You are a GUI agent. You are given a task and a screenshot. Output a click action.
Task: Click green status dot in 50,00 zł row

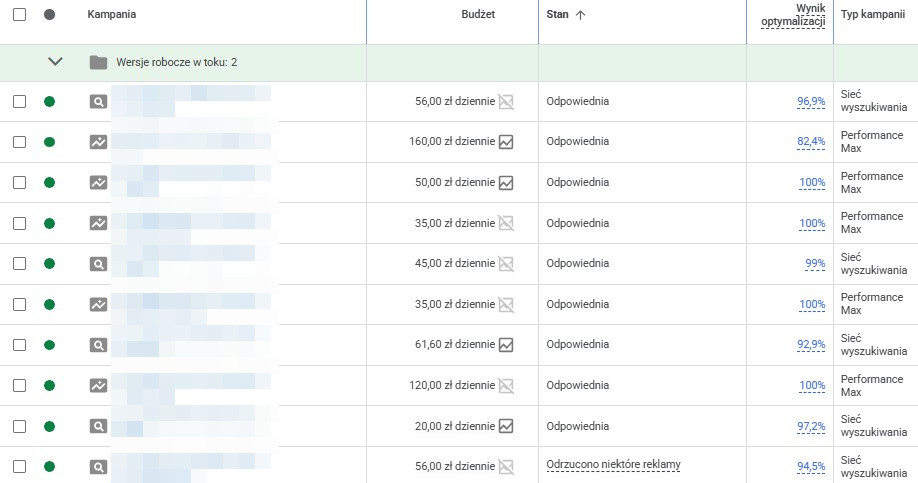tap(50, 183)
